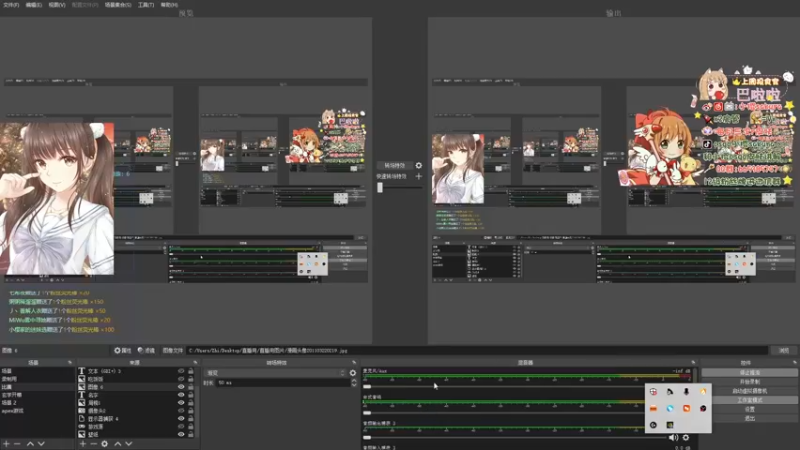Click the green NVIDIA icon in tray popup
The height and width of the screenshot is (450, 800).
point(670,424)
